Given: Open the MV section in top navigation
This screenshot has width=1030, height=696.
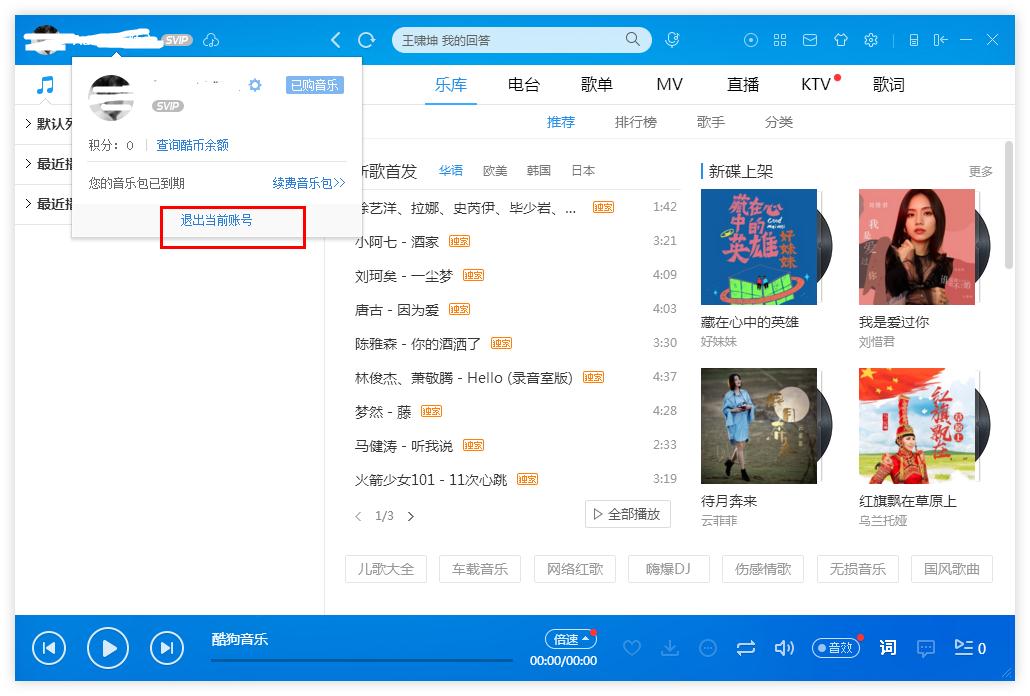Looking at the screenshot, I should pos(668,85).
